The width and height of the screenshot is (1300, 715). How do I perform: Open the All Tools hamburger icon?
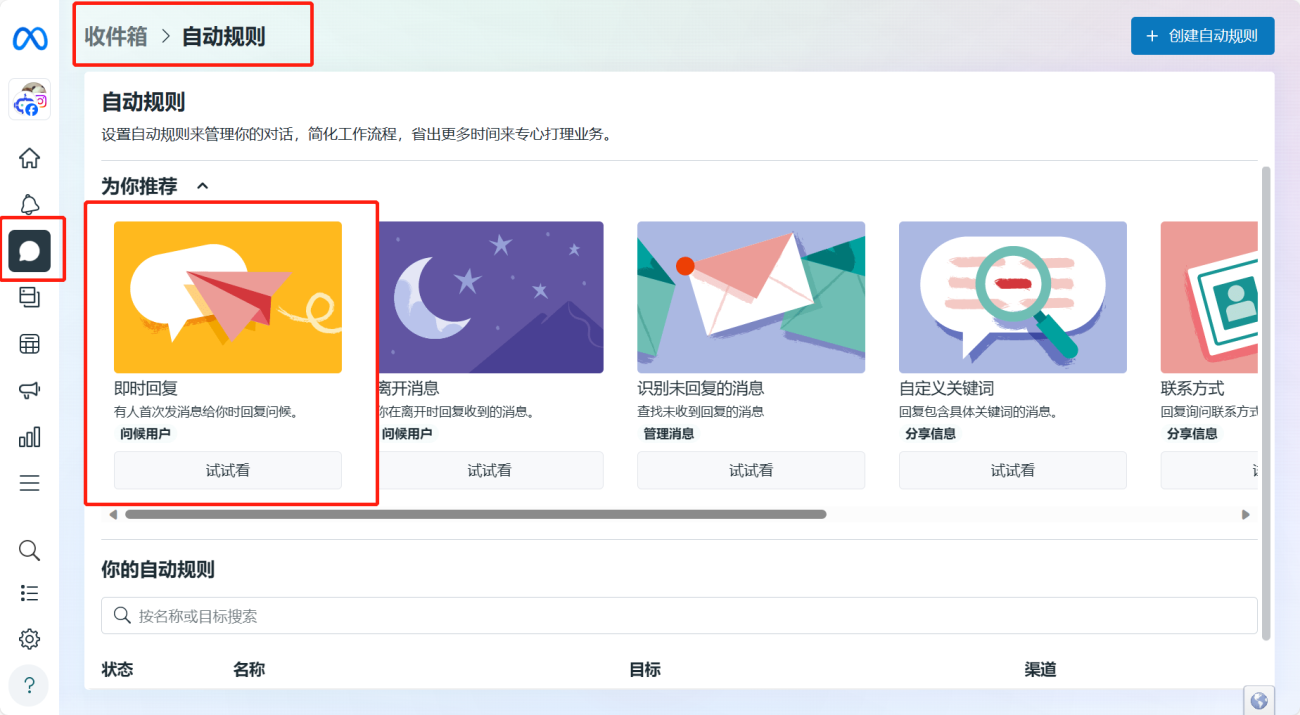(30, 482)
